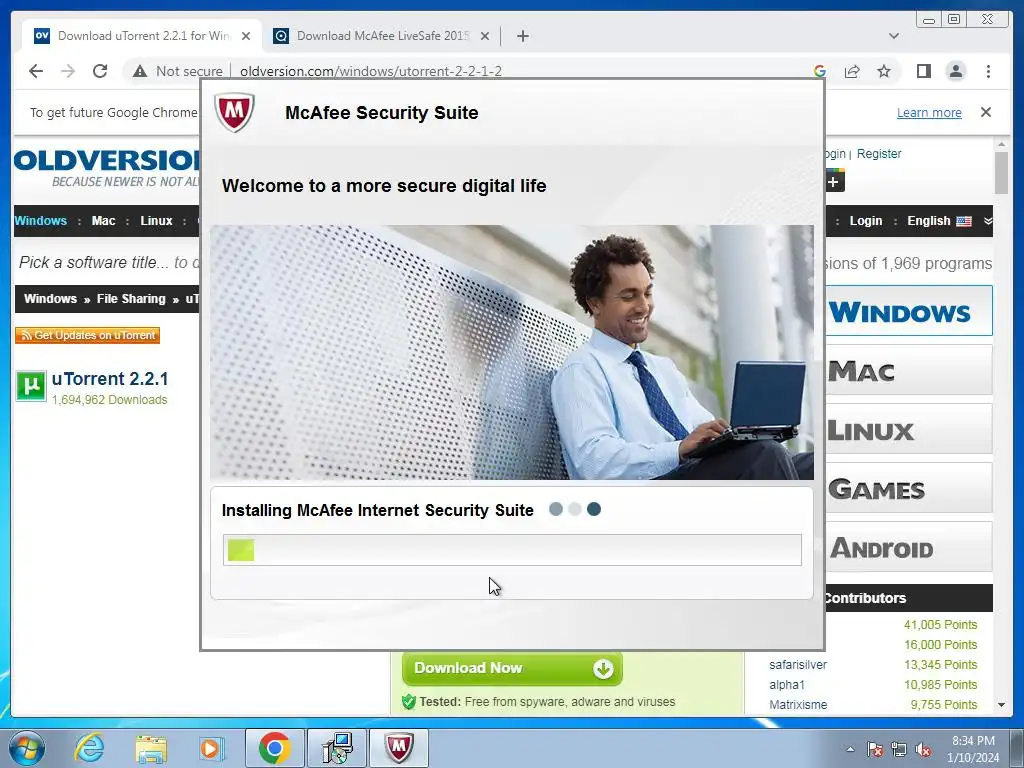
Task: Open the WINDOWS category banner
Action: click(908, 311)
